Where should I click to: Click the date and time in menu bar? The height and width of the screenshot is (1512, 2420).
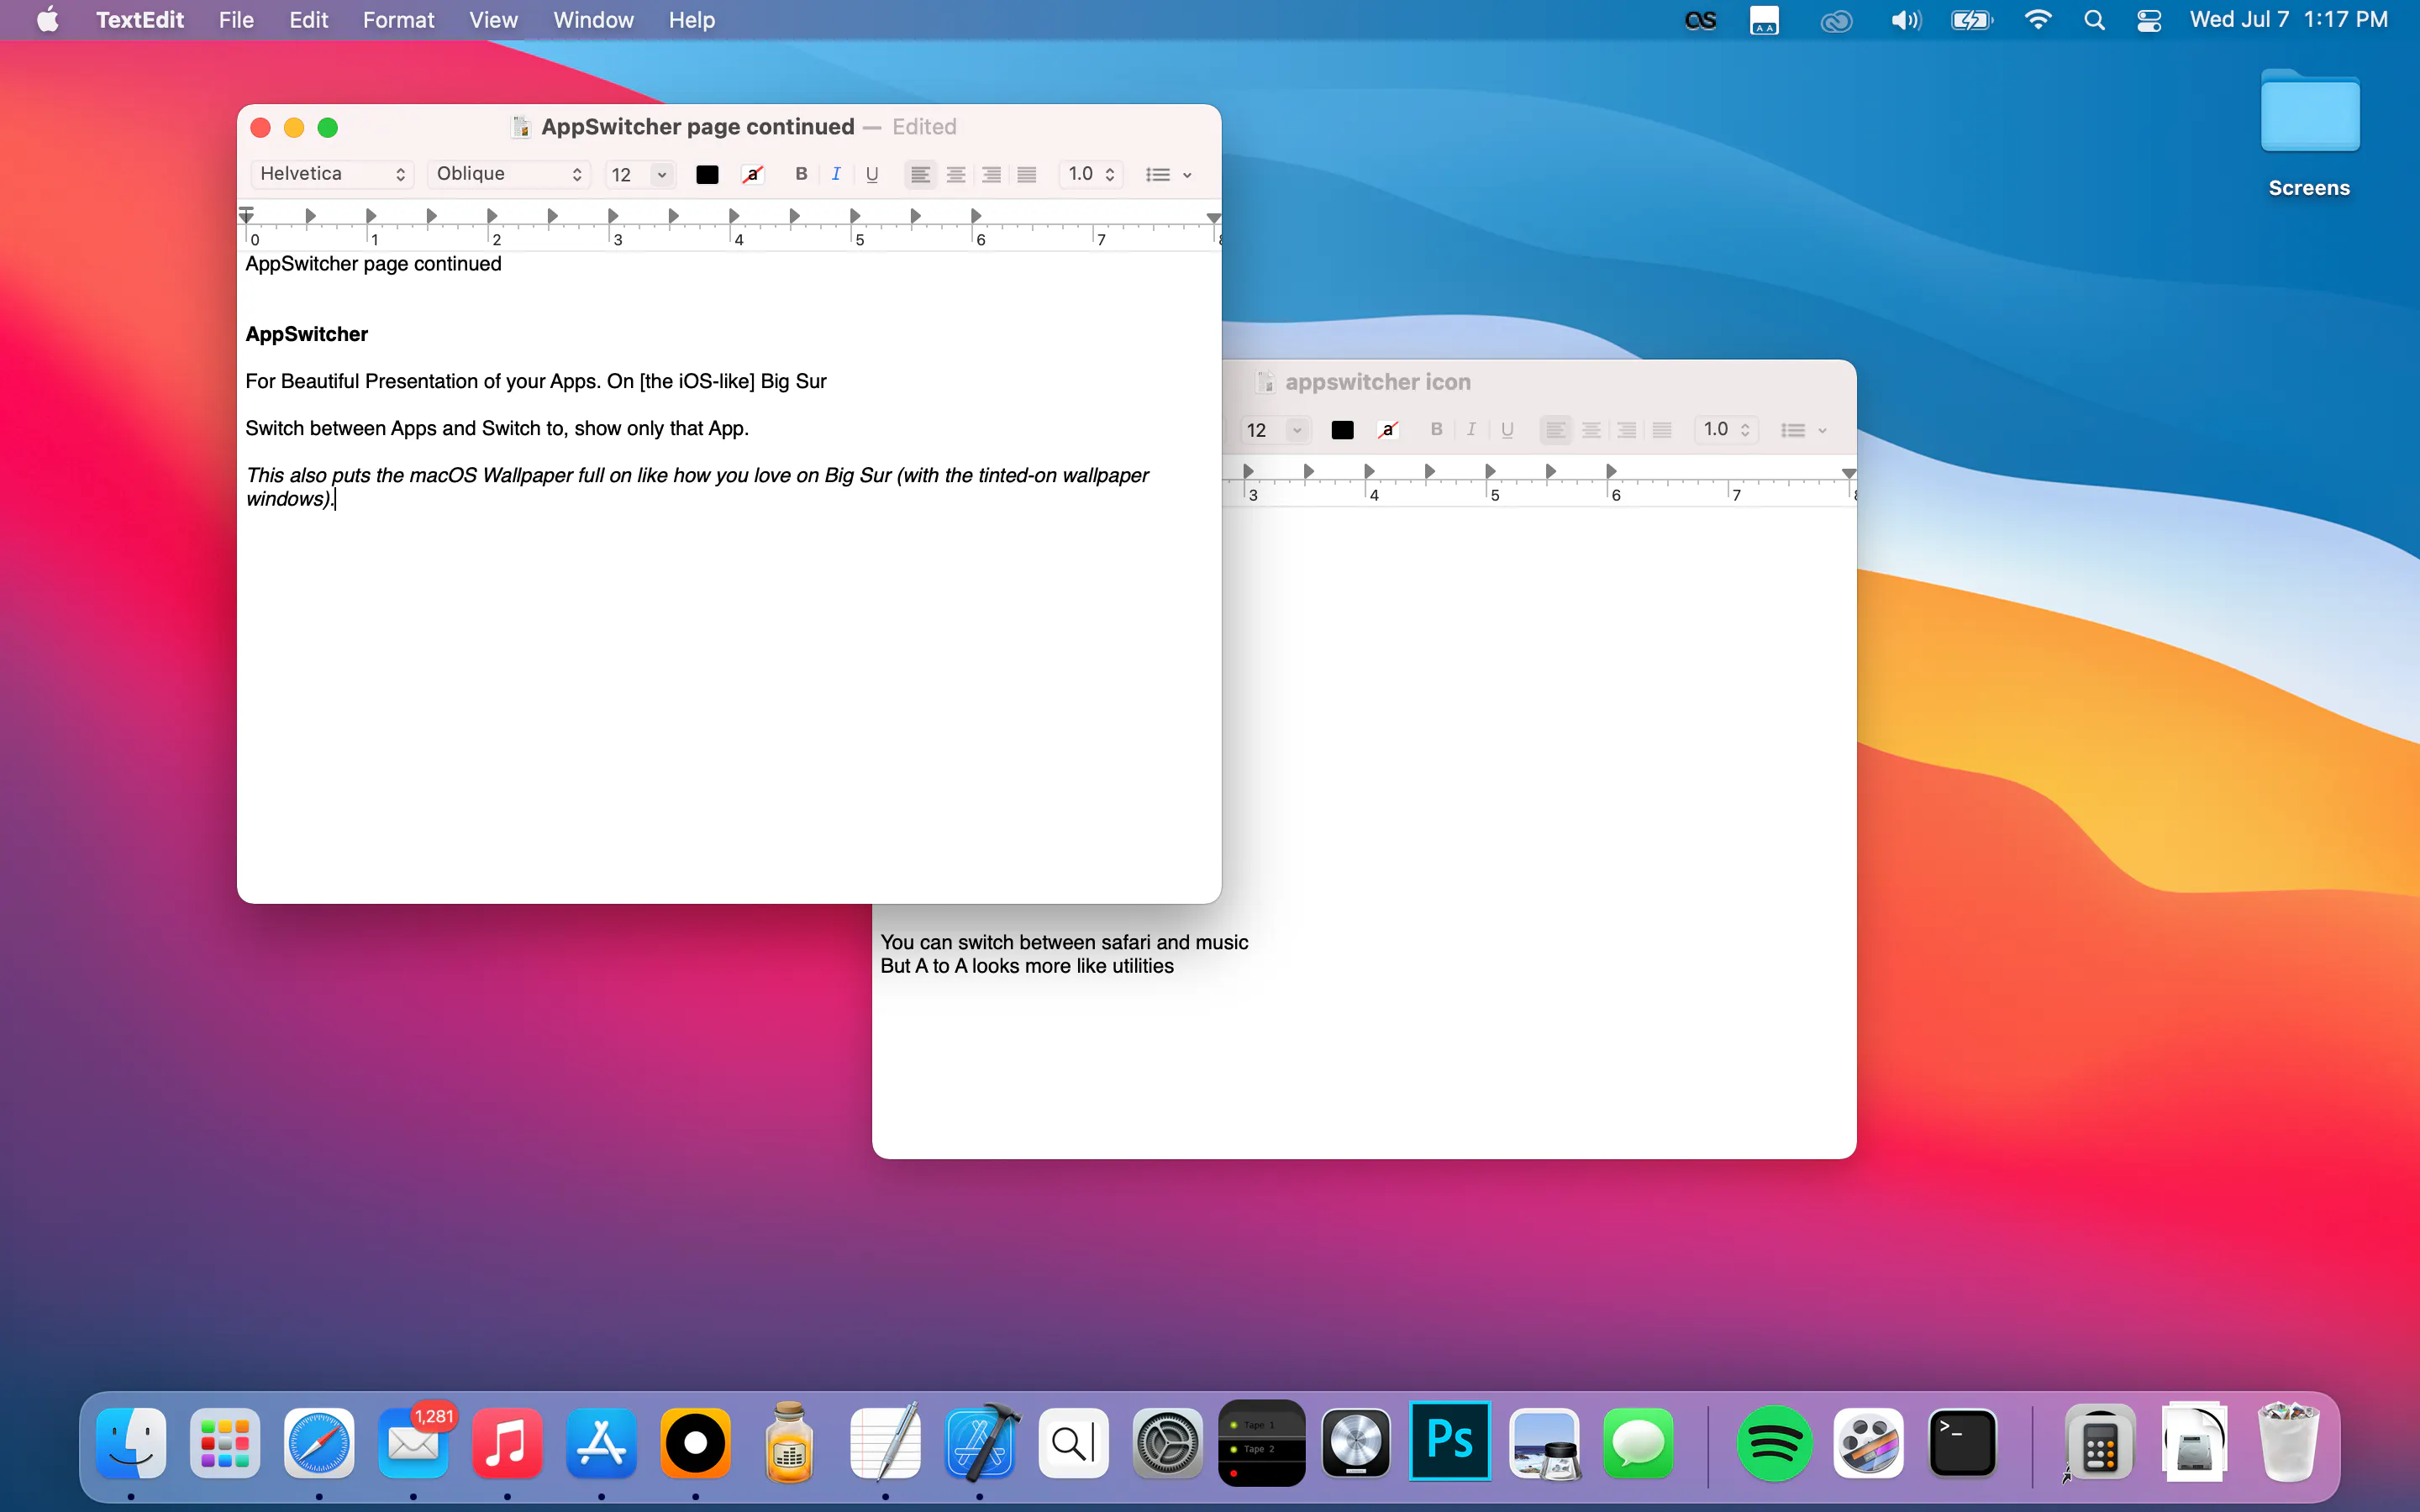pos(2288,20)
